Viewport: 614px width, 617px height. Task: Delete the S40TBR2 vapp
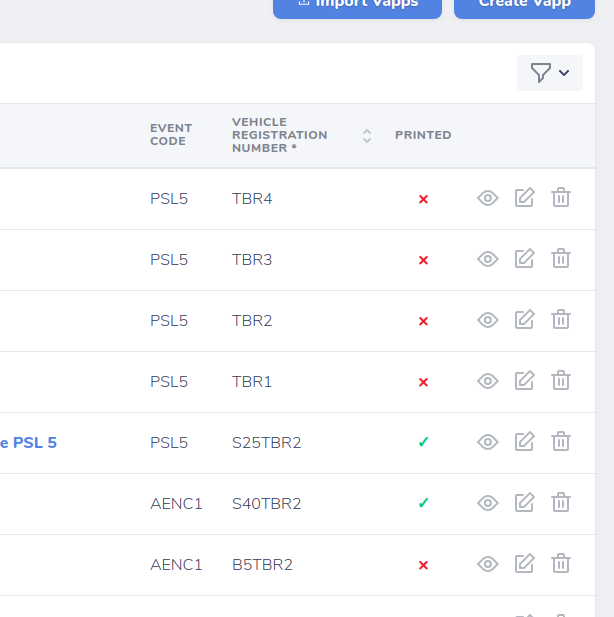click(560, 502)
